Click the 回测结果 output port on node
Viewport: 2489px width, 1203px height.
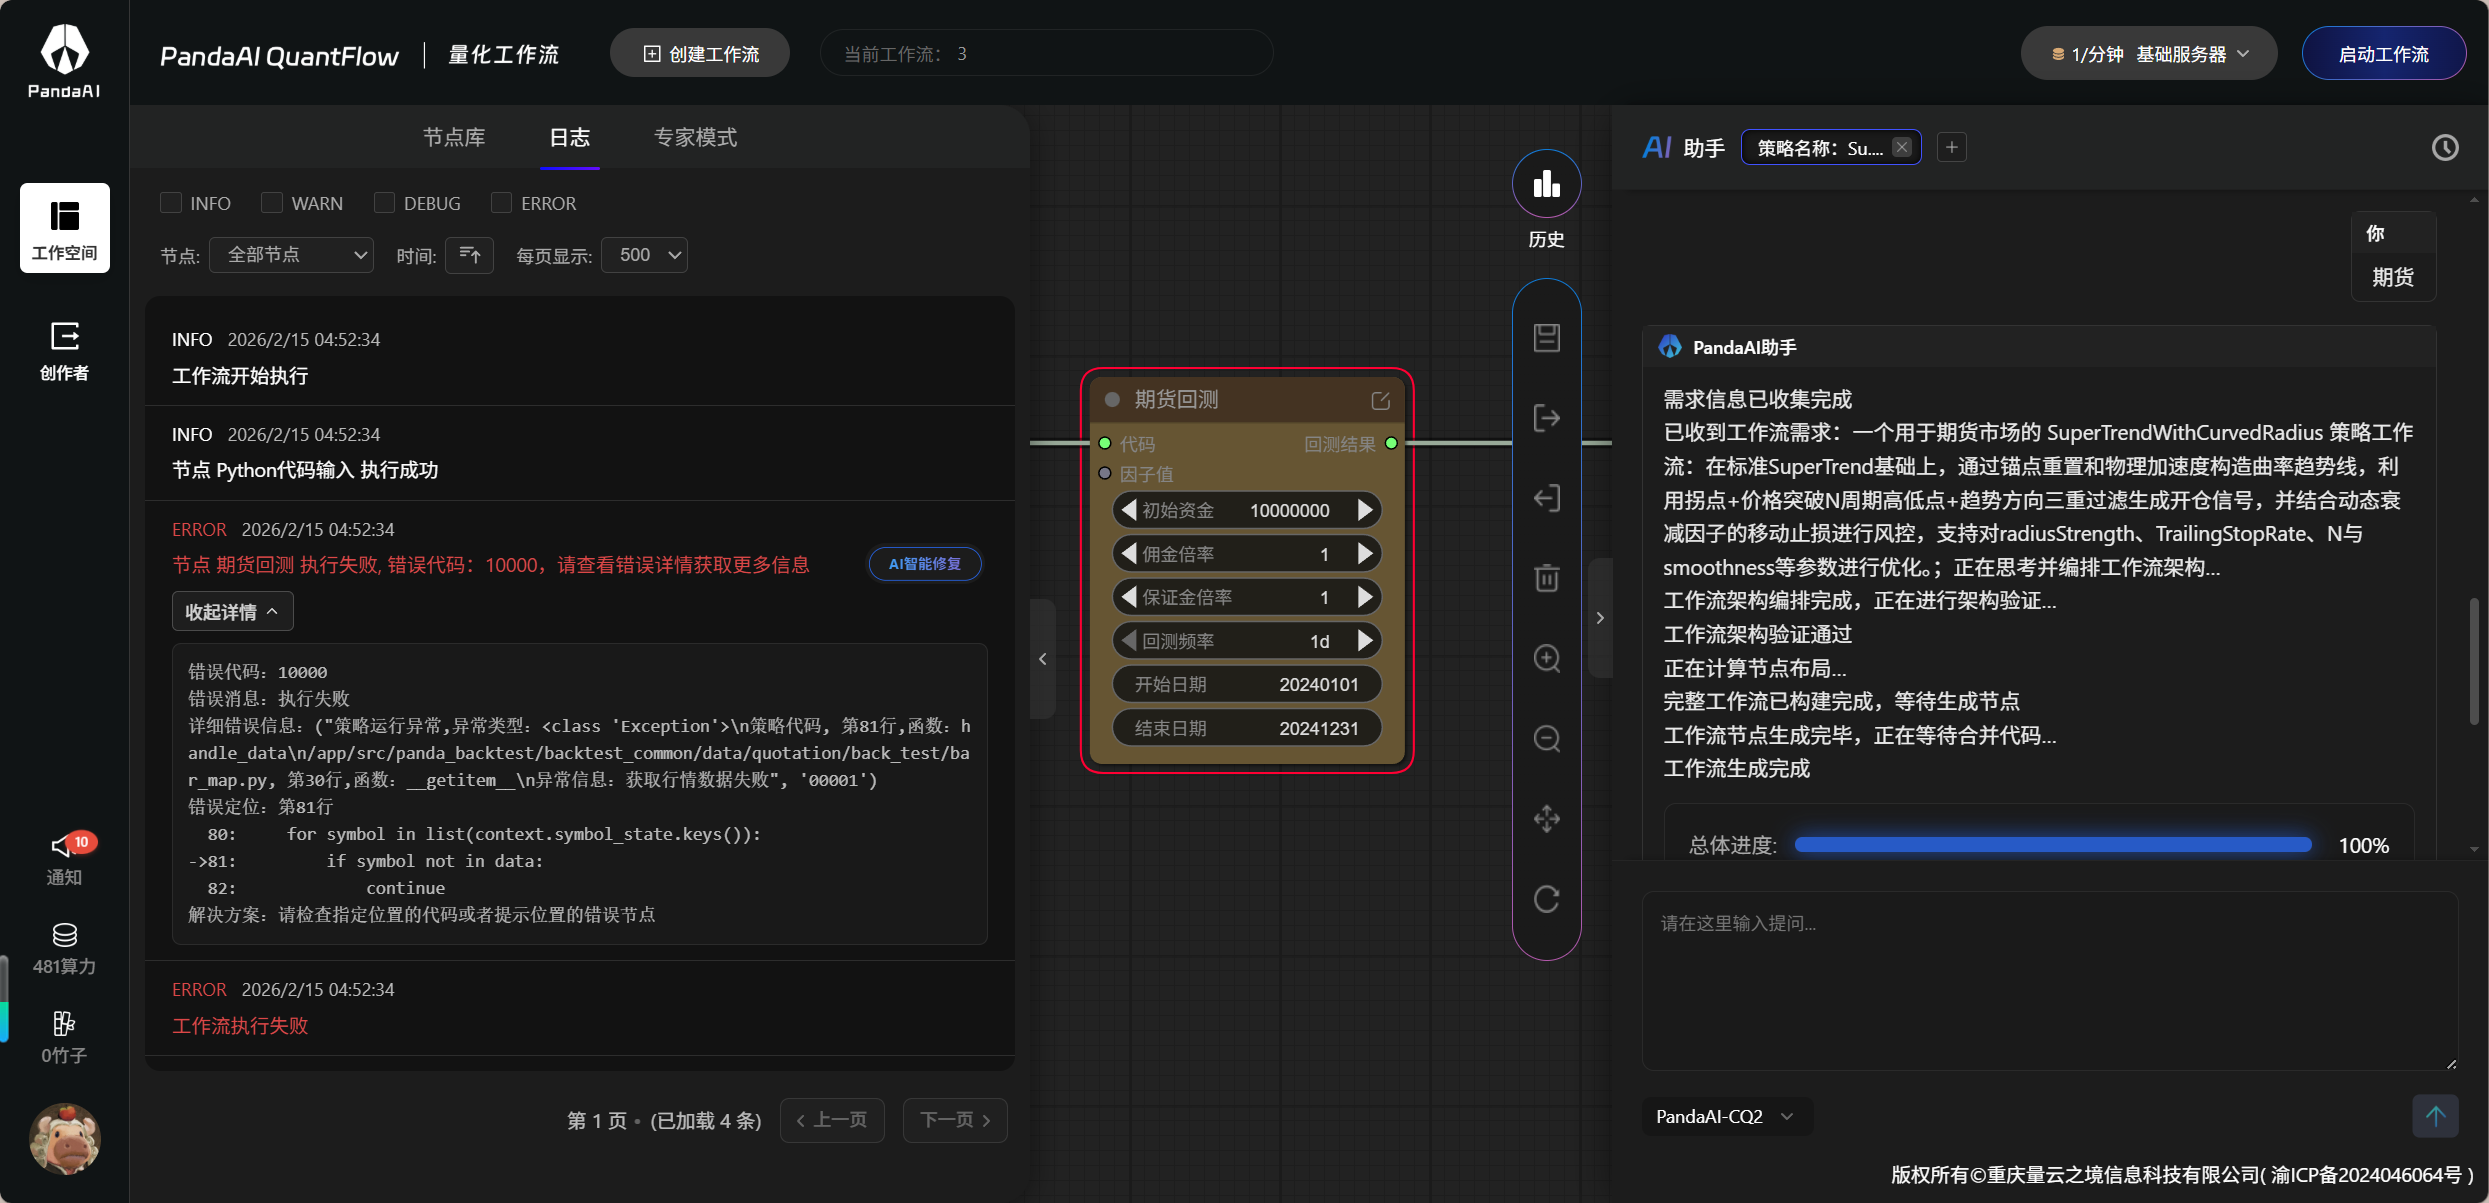[1391, 443]
